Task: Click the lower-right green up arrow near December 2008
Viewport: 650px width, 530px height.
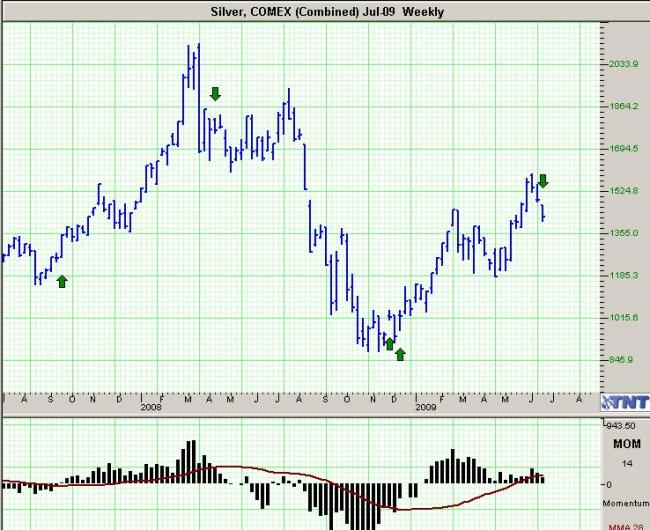Action: click(400, 354)
